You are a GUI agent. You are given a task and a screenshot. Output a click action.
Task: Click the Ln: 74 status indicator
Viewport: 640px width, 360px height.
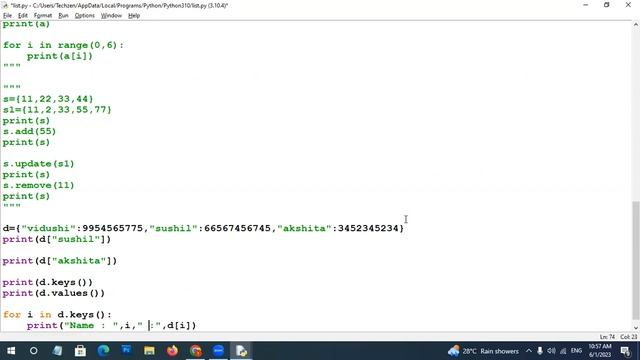point(607,337)
